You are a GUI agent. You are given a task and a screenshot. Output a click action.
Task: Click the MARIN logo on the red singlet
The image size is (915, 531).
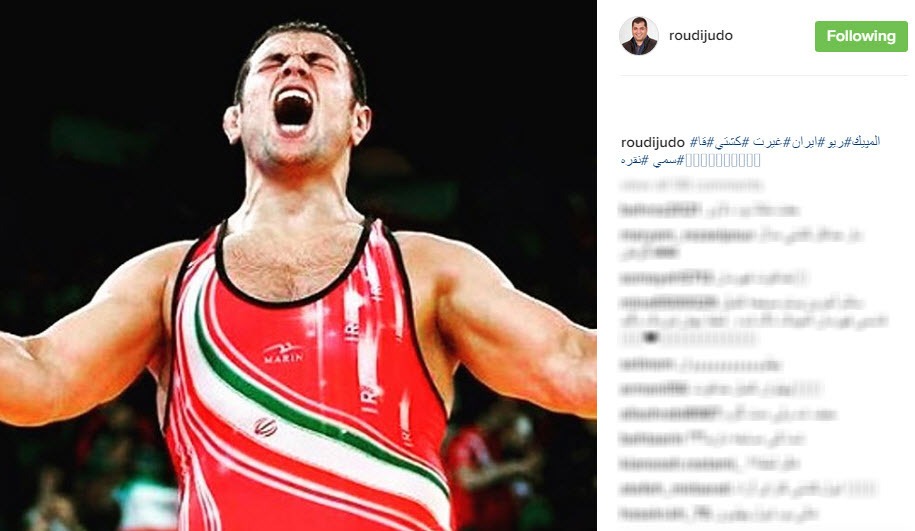click(x=283, y=354)
